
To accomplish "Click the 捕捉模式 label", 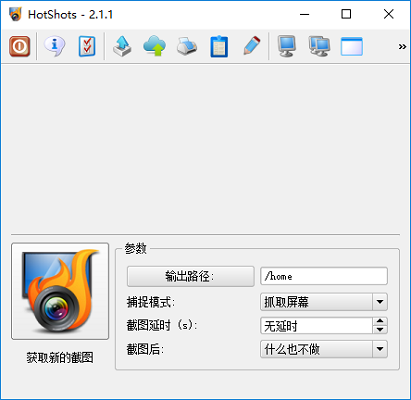I will 151,302.
